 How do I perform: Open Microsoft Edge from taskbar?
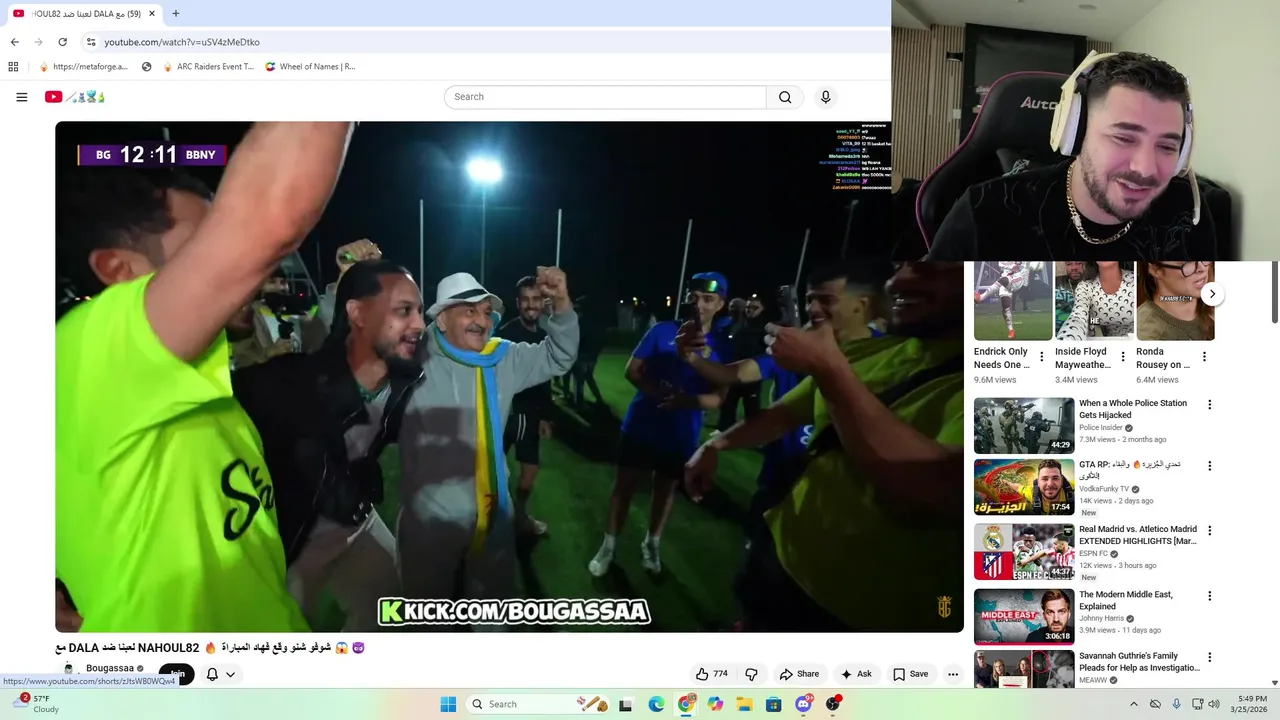656,704
